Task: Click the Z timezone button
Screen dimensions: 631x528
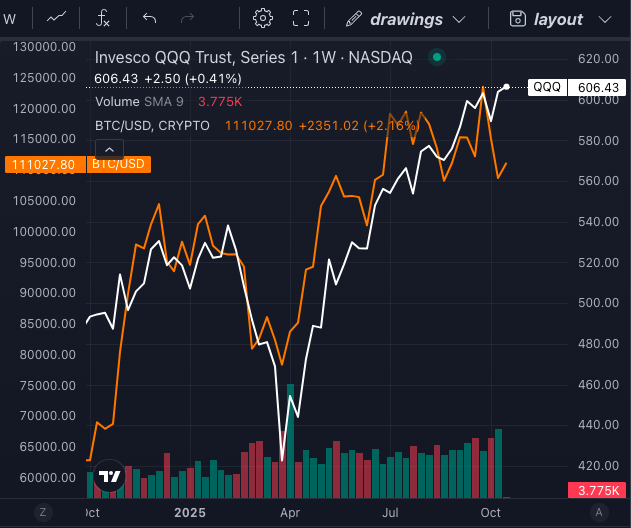Action: pos(43,511)
